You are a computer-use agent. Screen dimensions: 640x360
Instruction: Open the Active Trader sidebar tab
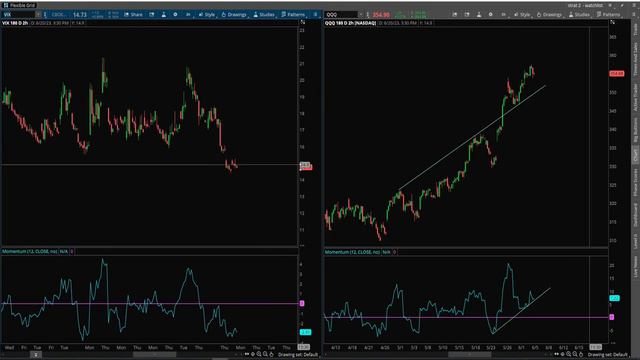coord(636,97)
